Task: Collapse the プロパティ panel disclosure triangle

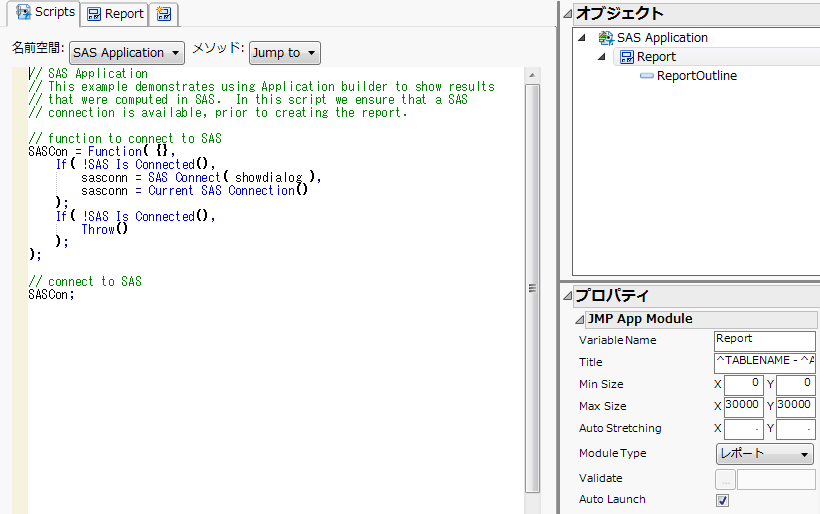Action: pos(567,296)
